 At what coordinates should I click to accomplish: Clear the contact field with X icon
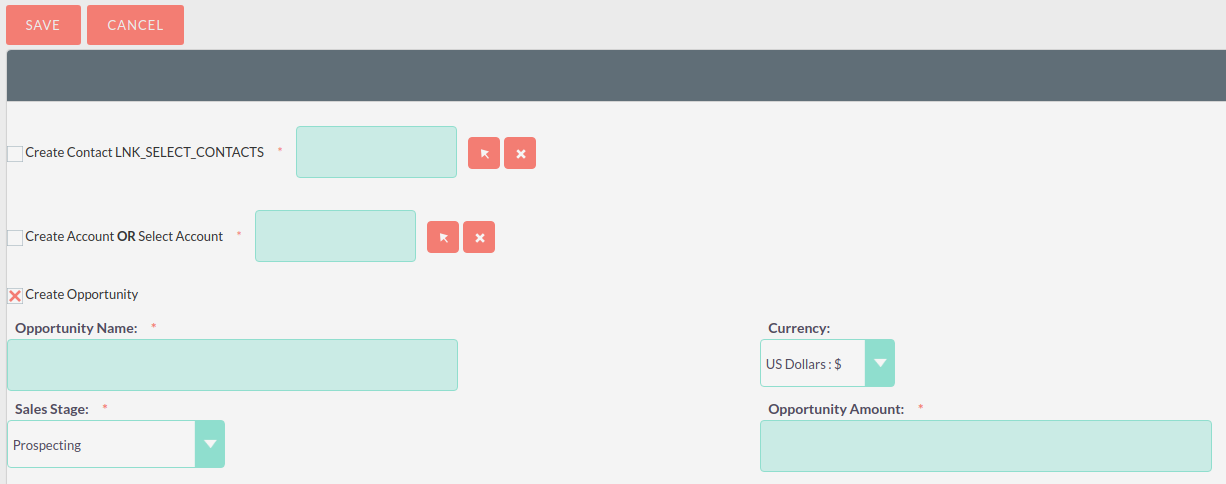point(520,153)
